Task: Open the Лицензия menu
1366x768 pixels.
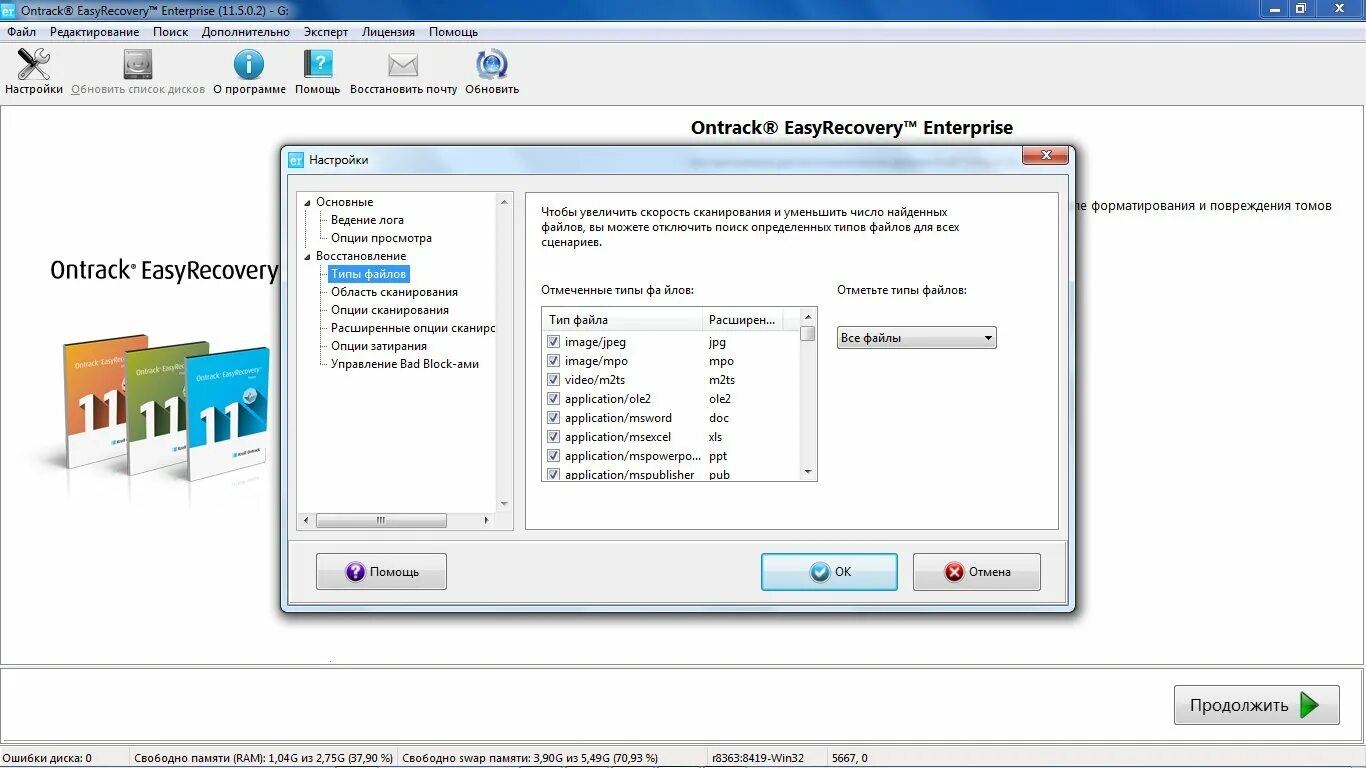Action: point(388,32)
